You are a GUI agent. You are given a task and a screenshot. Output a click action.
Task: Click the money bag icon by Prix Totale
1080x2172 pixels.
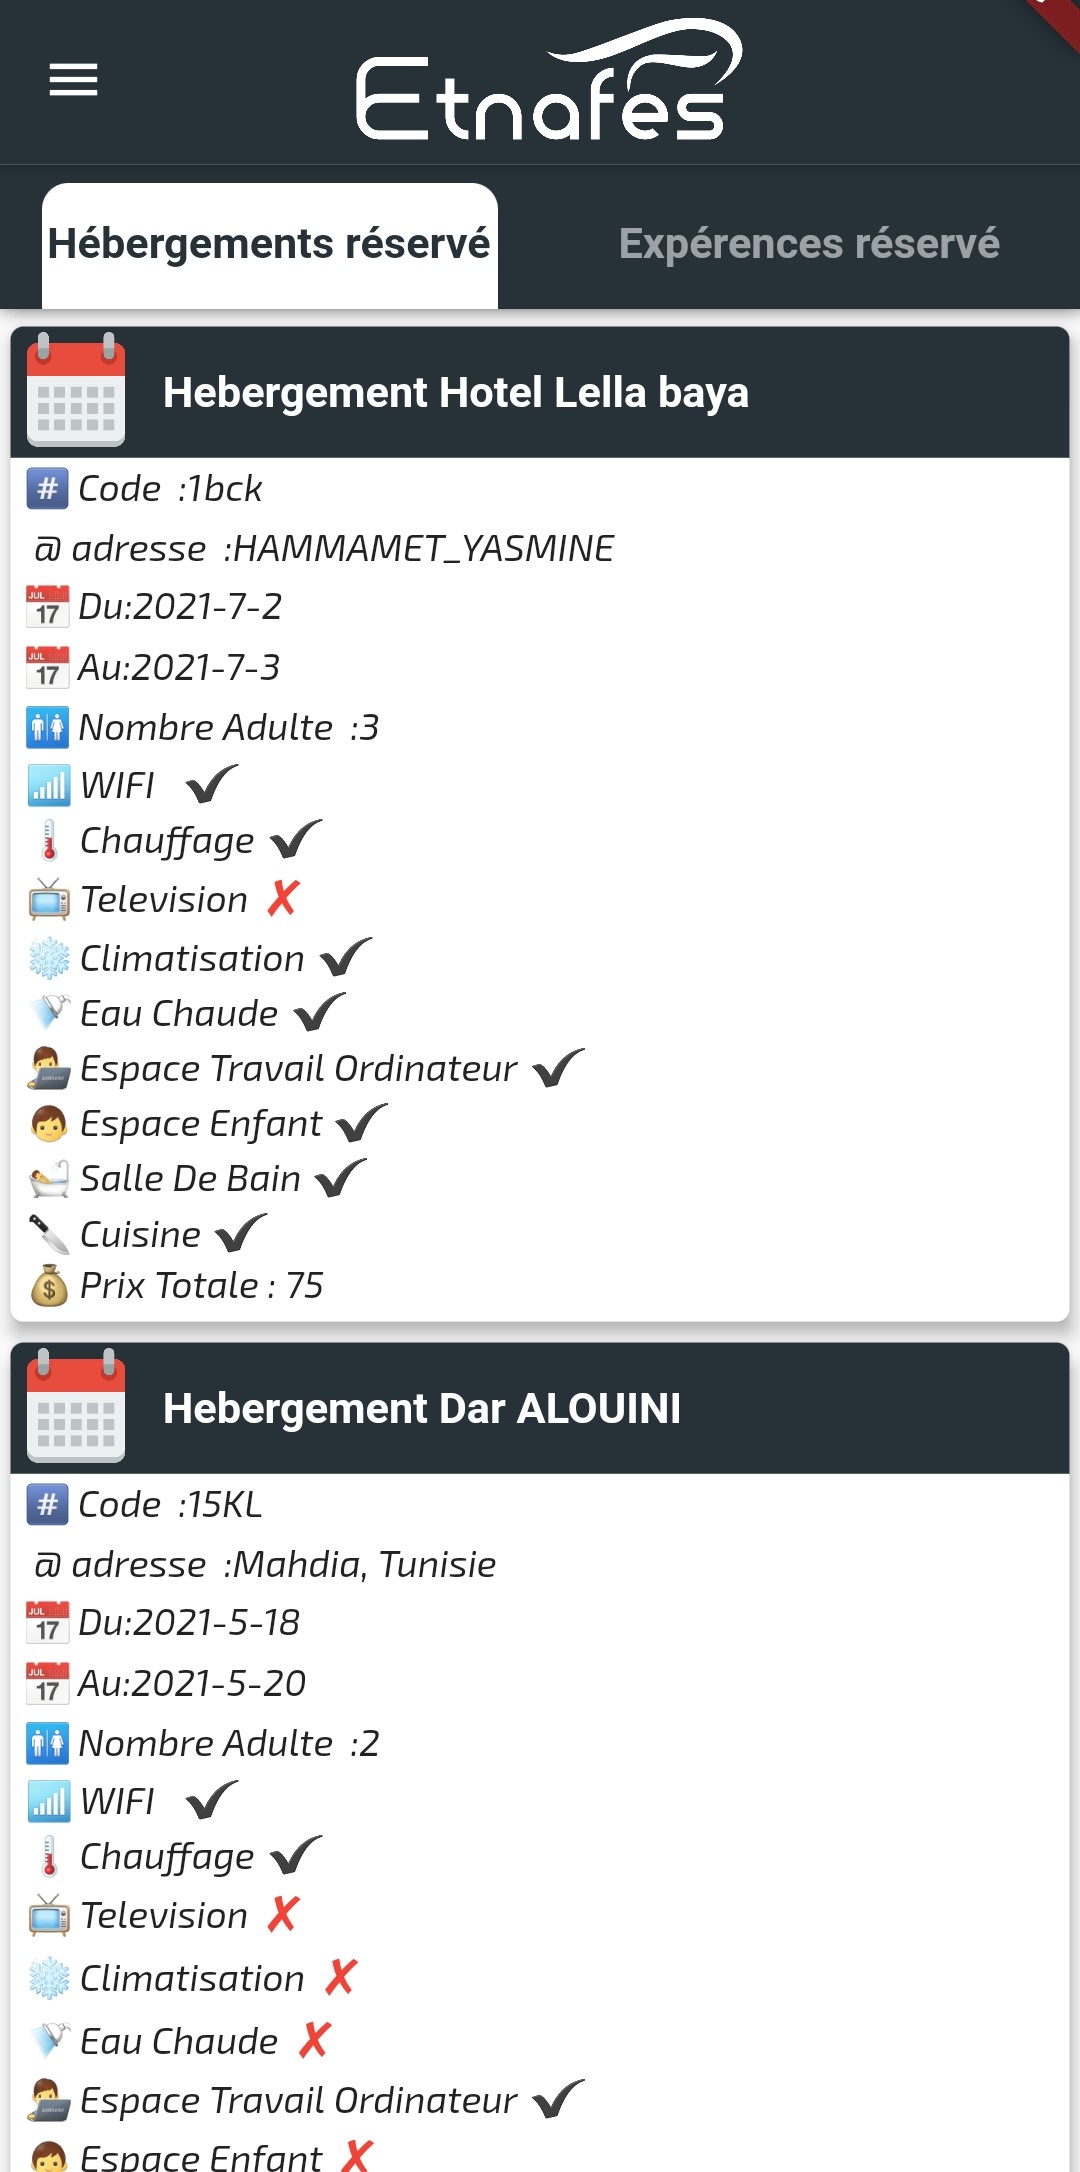click(x=49, y=1286)
